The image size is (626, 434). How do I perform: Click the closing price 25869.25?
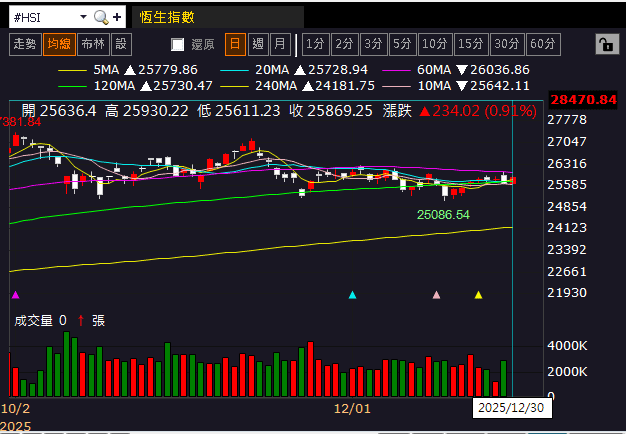(340, 111)
